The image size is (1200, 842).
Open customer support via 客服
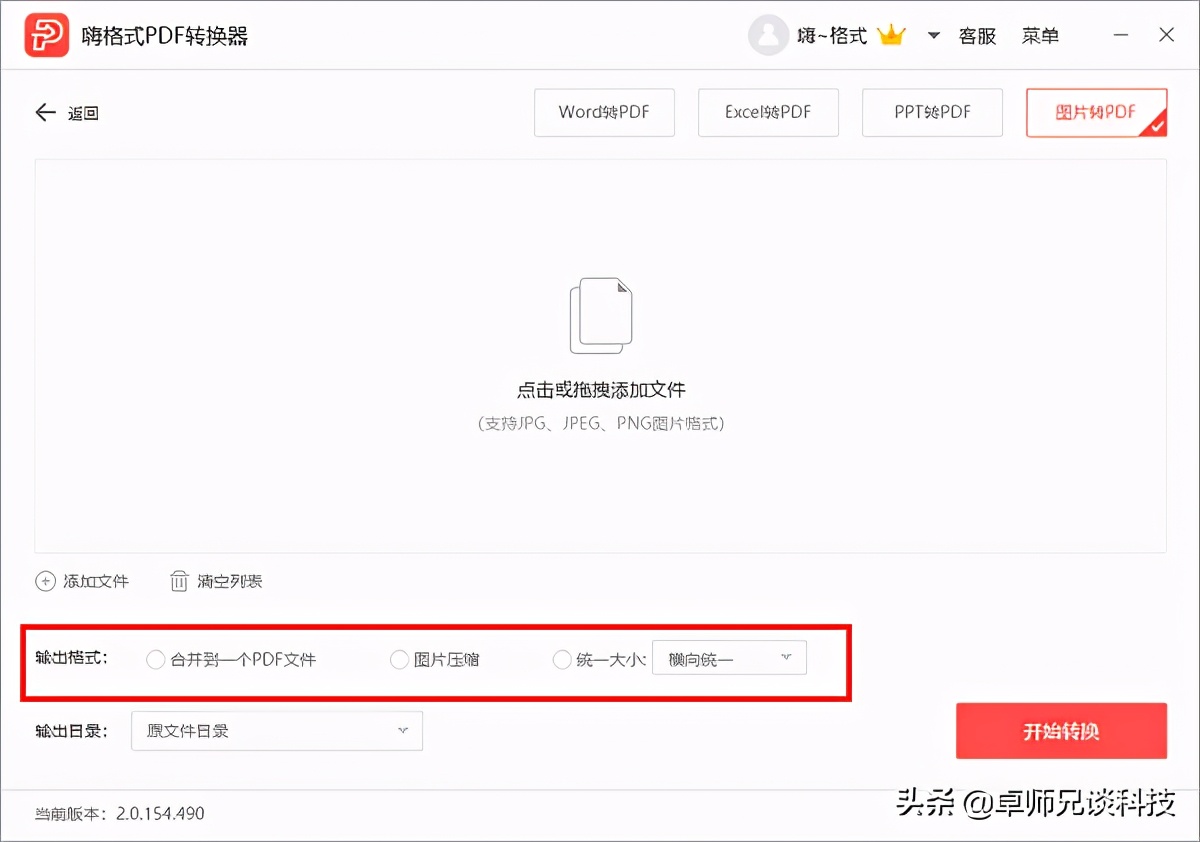[977, 35]
